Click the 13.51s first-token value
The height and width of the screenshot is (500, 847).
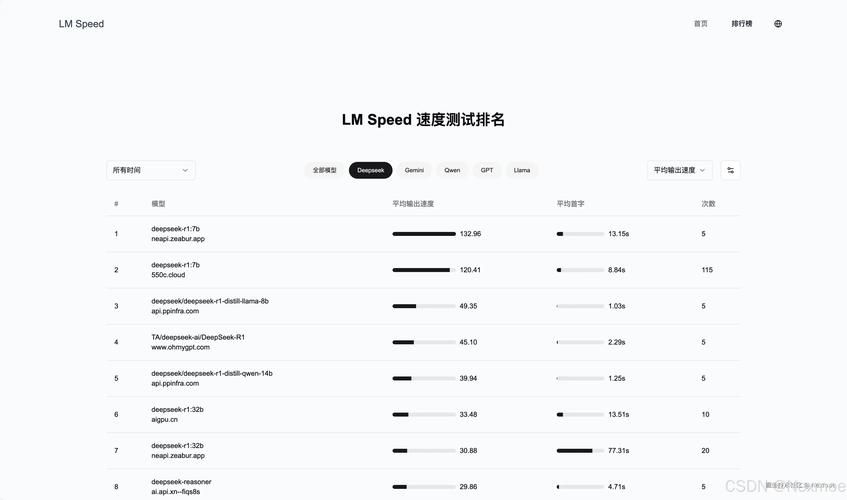tap(619, 415)
